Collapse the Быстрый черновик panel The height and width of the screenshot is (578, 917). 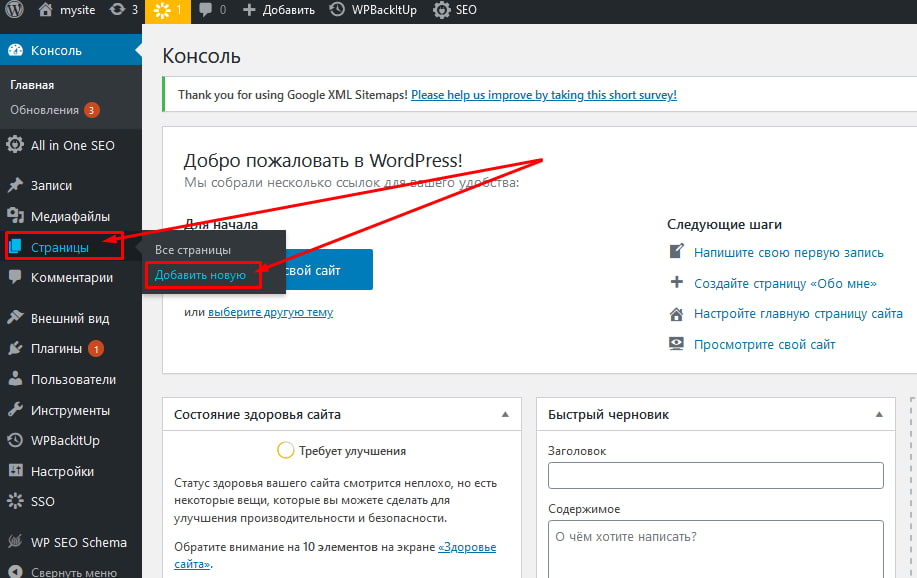click(x=879, y=414)
